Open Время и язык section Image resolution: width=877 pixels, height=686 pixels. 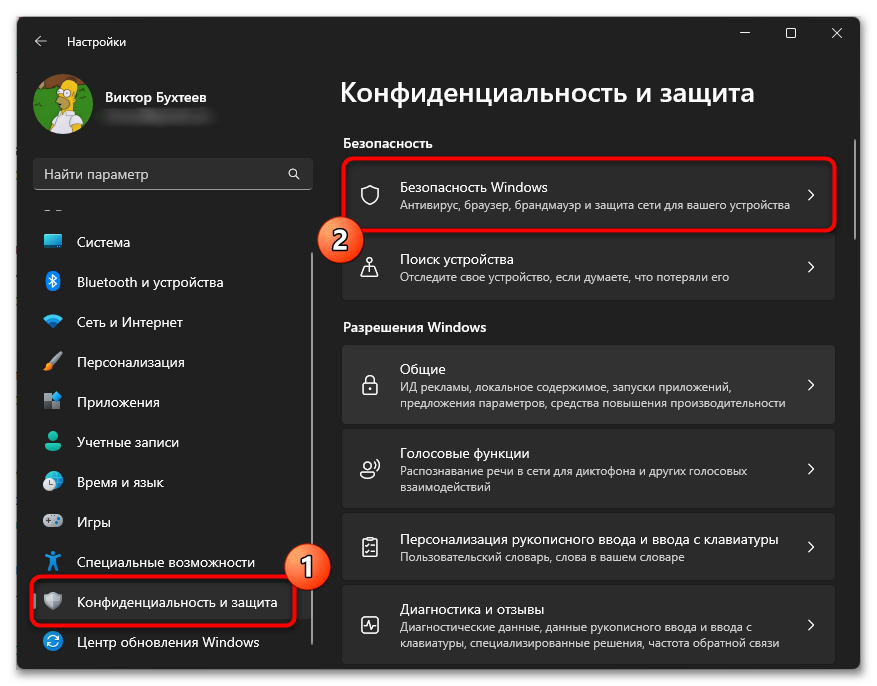[x=172, y=482]
